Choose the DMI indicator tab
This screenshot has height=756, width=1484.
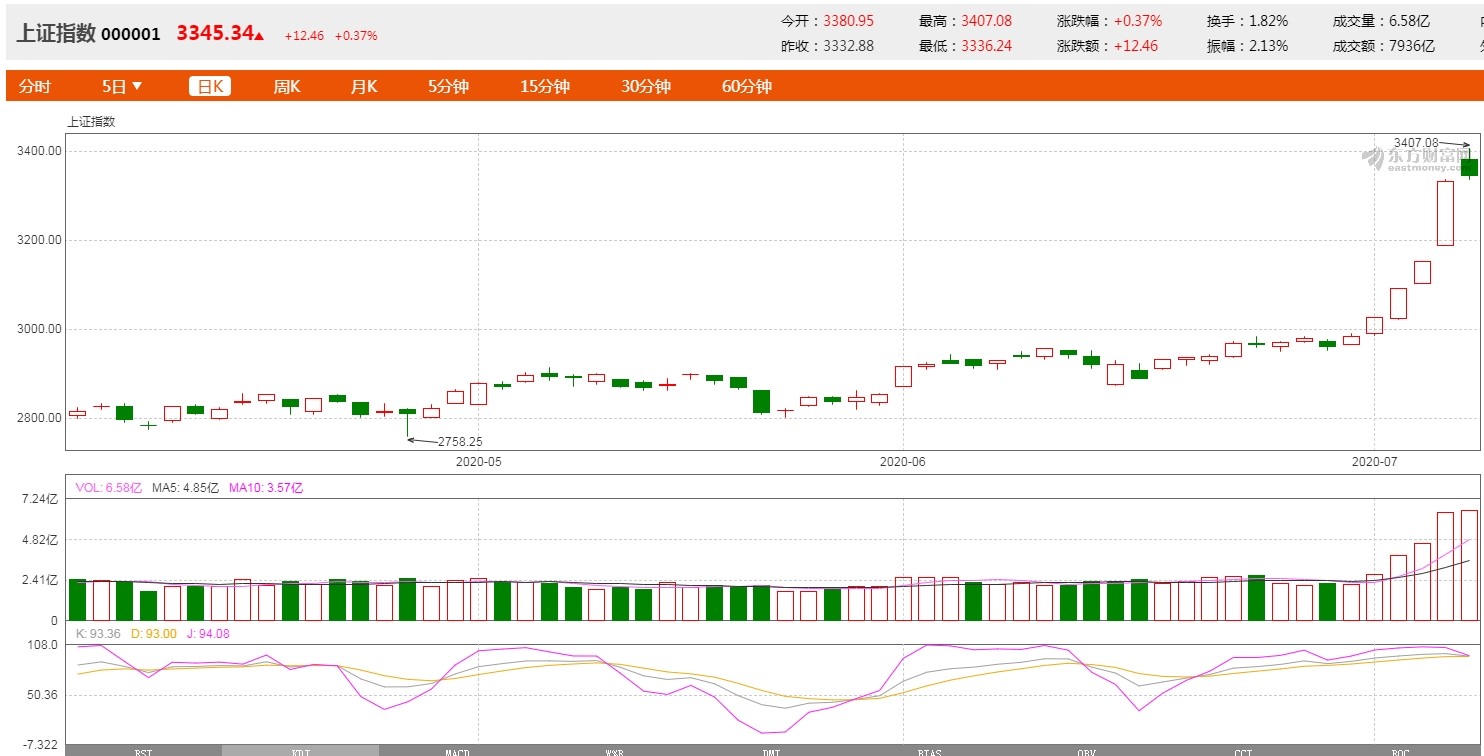[x=771, y=750]
